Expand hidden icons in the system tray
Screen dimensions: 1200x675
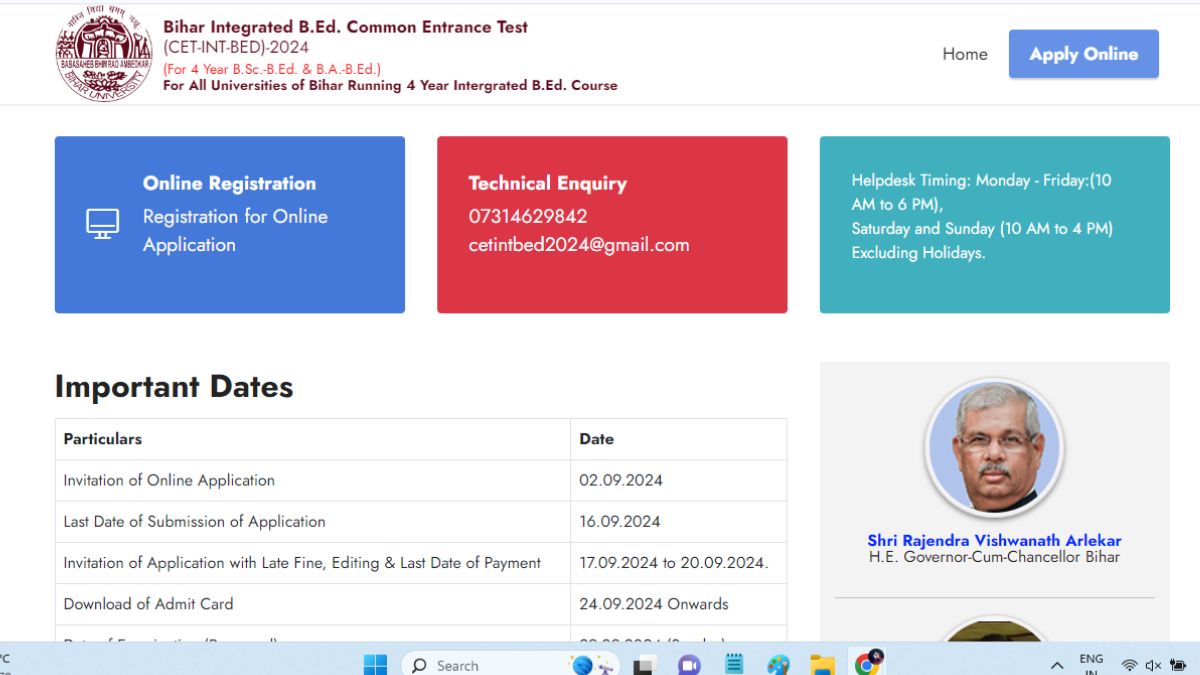pos(1056,664)
